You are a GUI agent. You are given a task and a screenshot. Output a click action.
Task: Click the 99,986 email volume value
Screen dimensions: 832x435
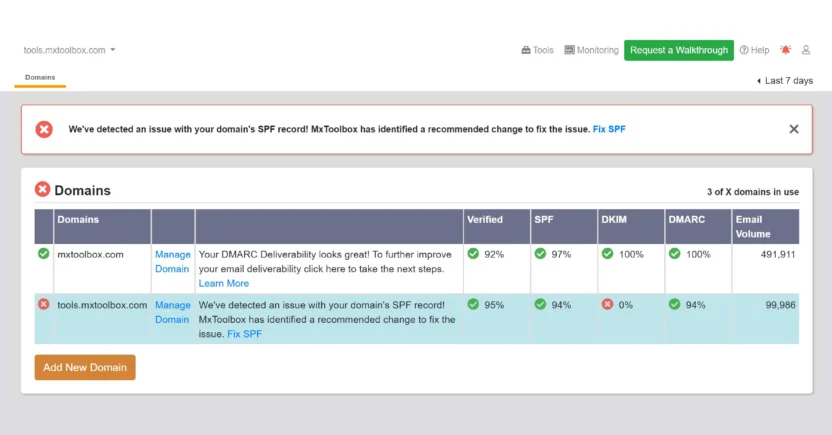[x=780, y=305]
